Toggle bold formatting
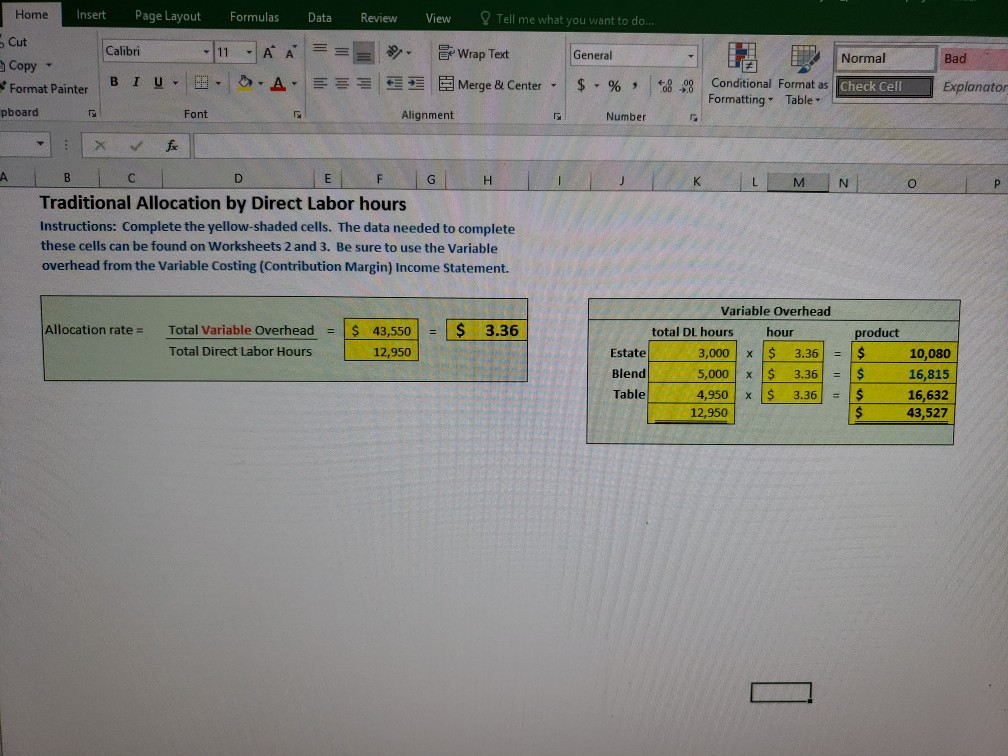The width and height of the screenshot is (1008, 756). 113,83
